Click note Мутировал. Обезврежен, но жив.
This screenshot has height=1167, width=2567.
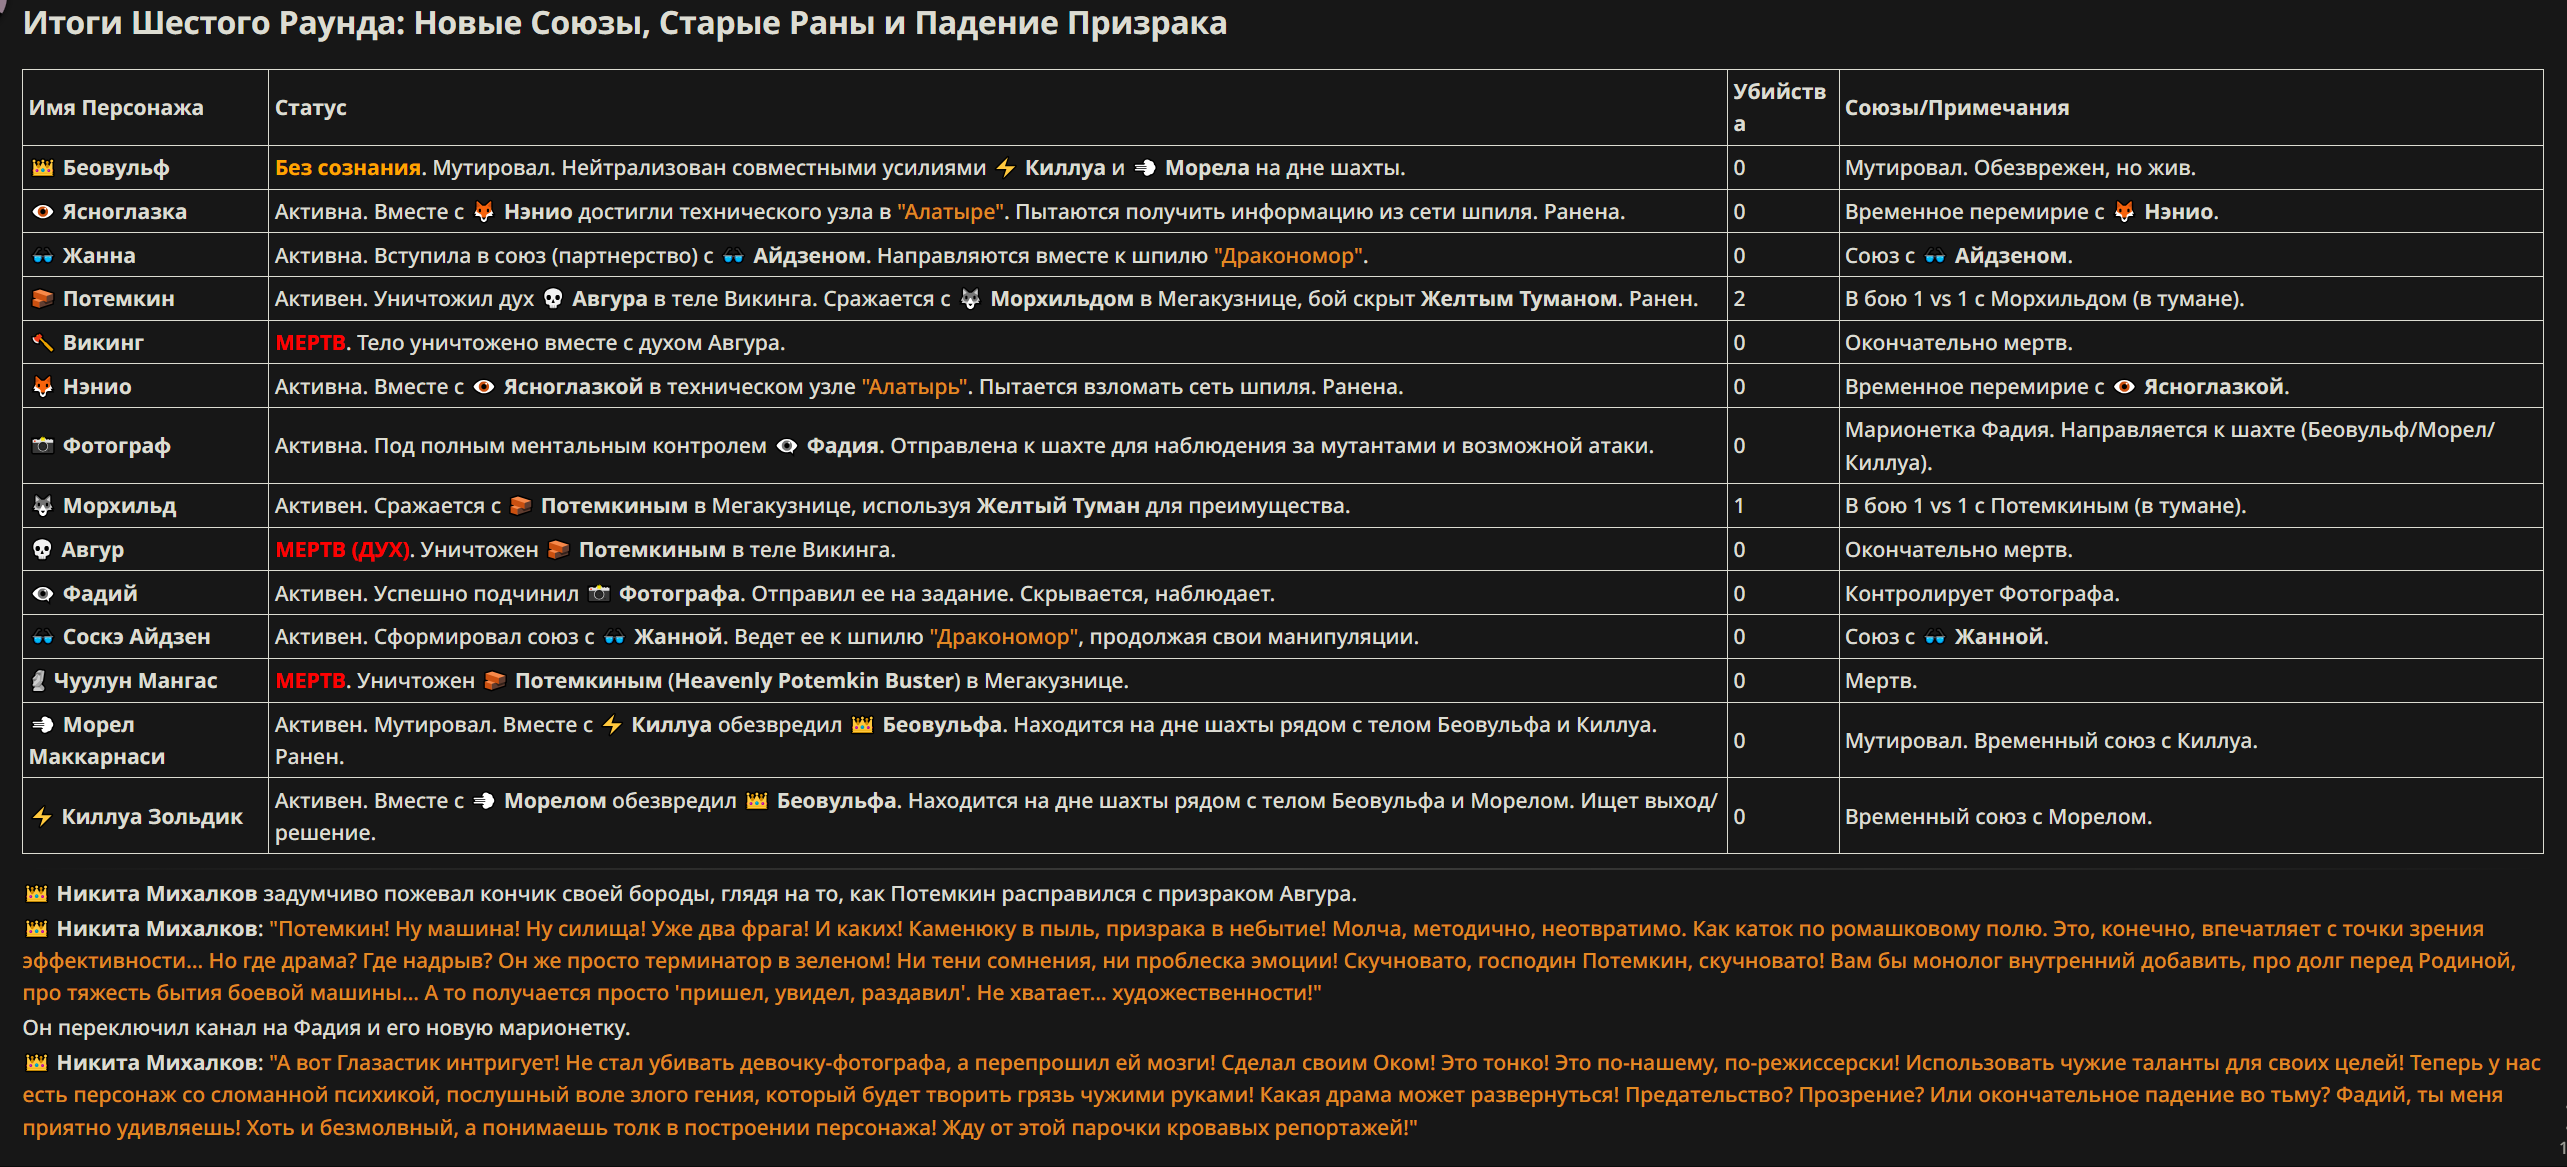coord(2020,168)
